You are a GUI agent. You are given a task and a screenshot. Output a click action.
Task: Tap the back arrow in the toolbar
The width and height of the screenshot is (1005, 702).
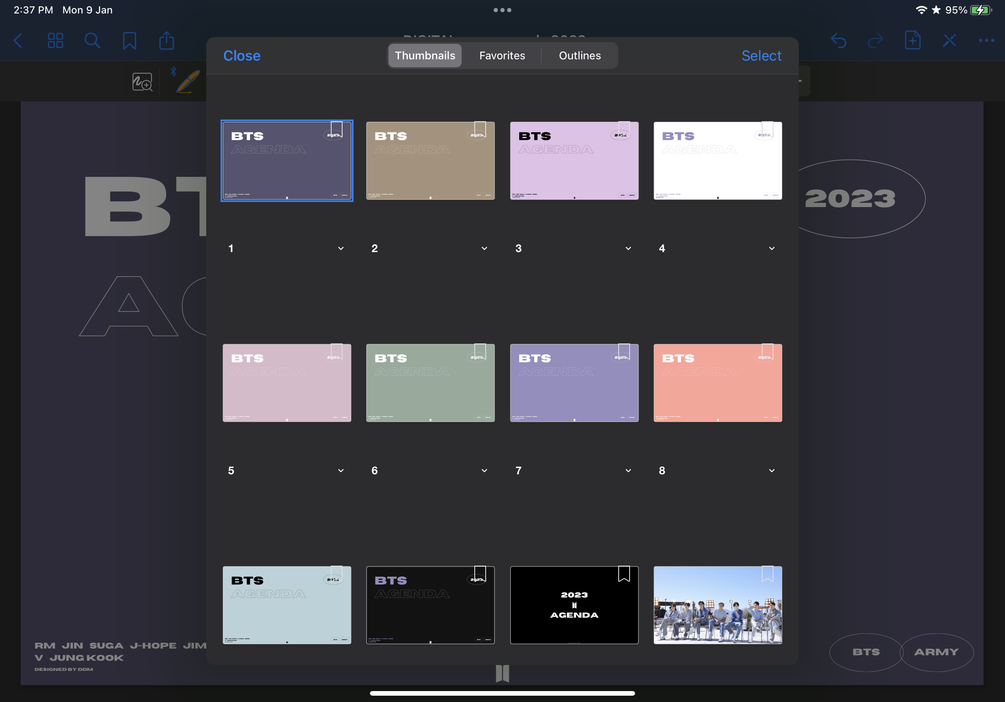point(18,41)
